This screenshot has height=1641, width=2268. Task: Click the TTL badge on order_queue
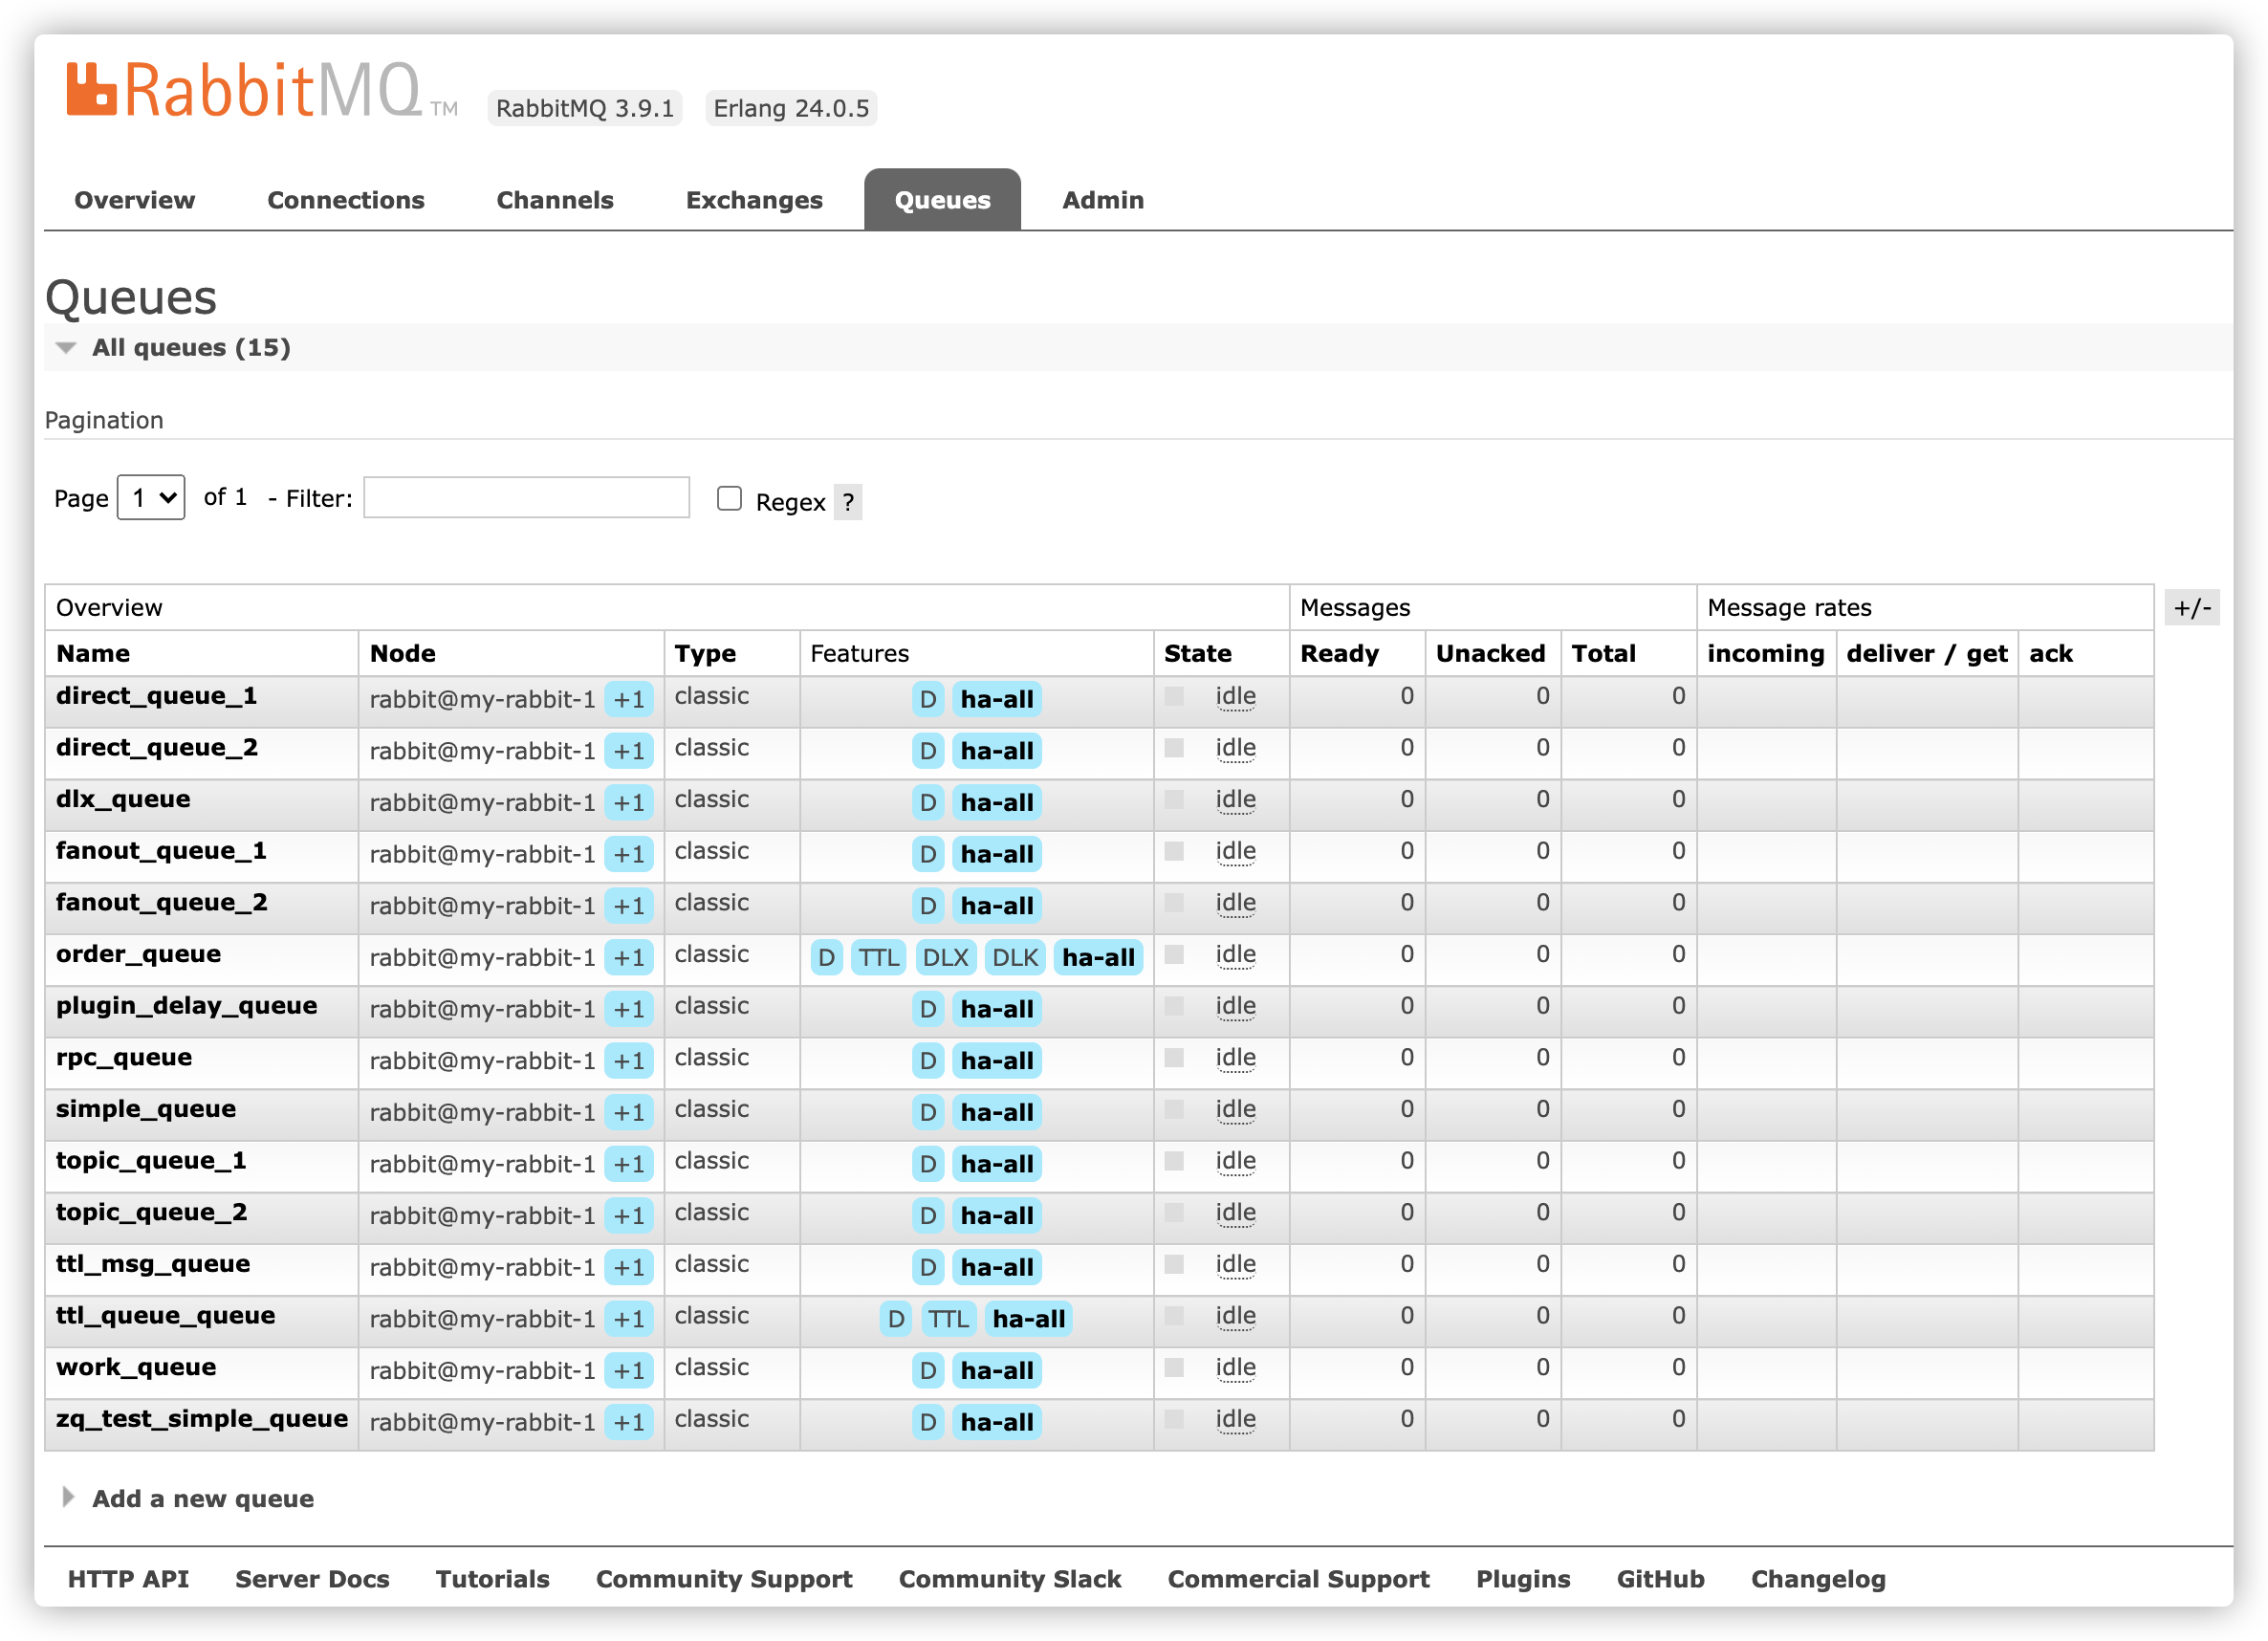click(x=878, y=958)
